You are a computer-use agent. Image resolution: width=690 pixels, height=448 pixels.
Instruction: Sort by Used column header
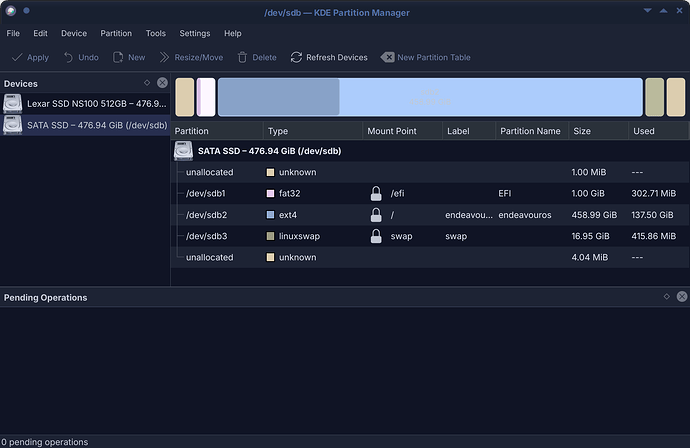pos(658,131)
